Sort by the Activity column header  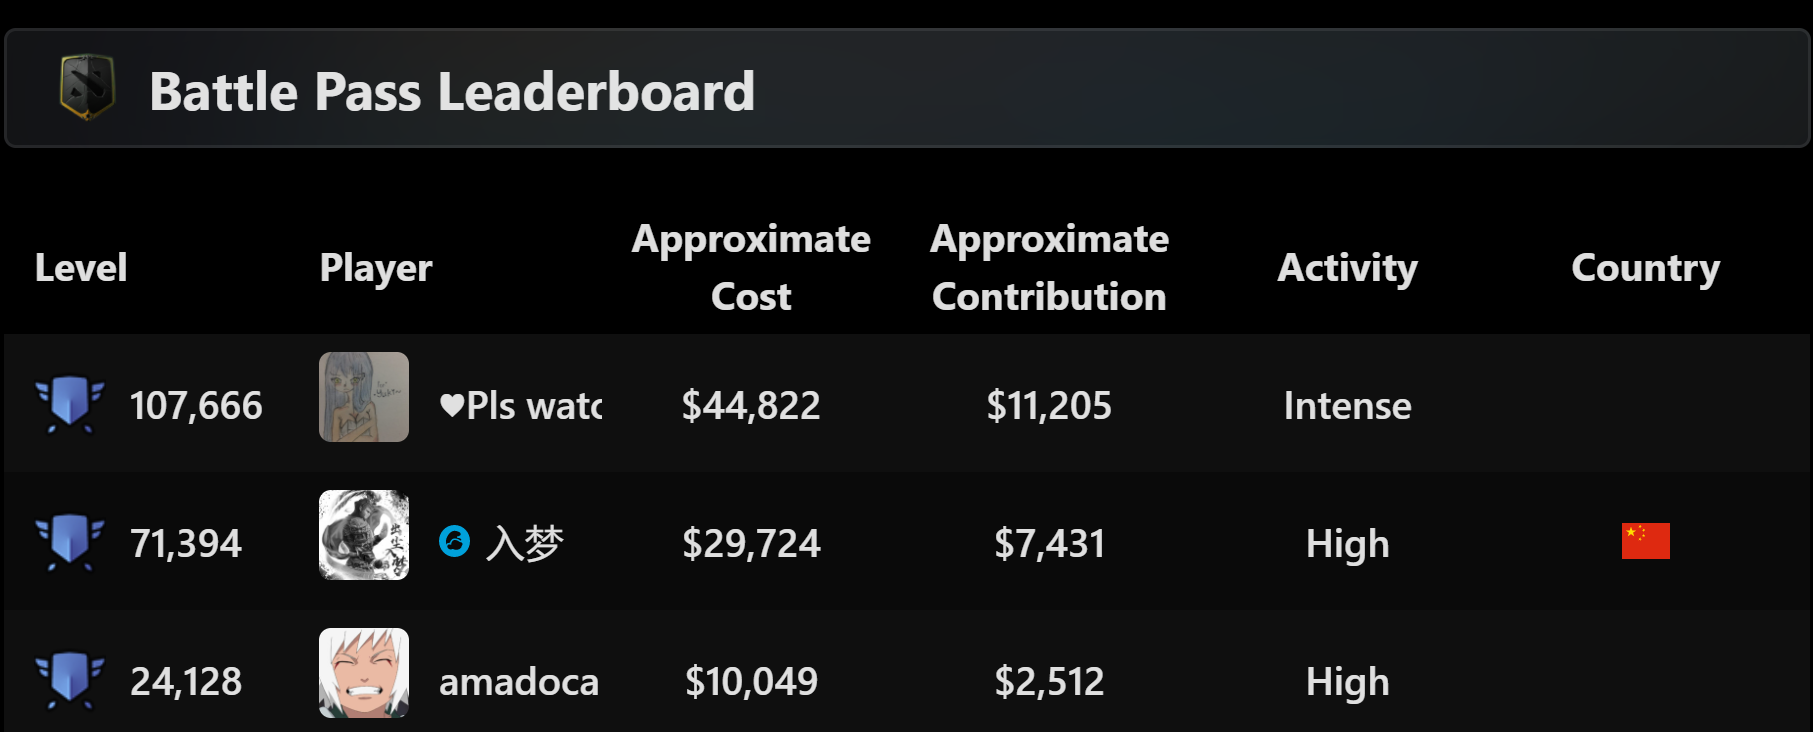1347,268
